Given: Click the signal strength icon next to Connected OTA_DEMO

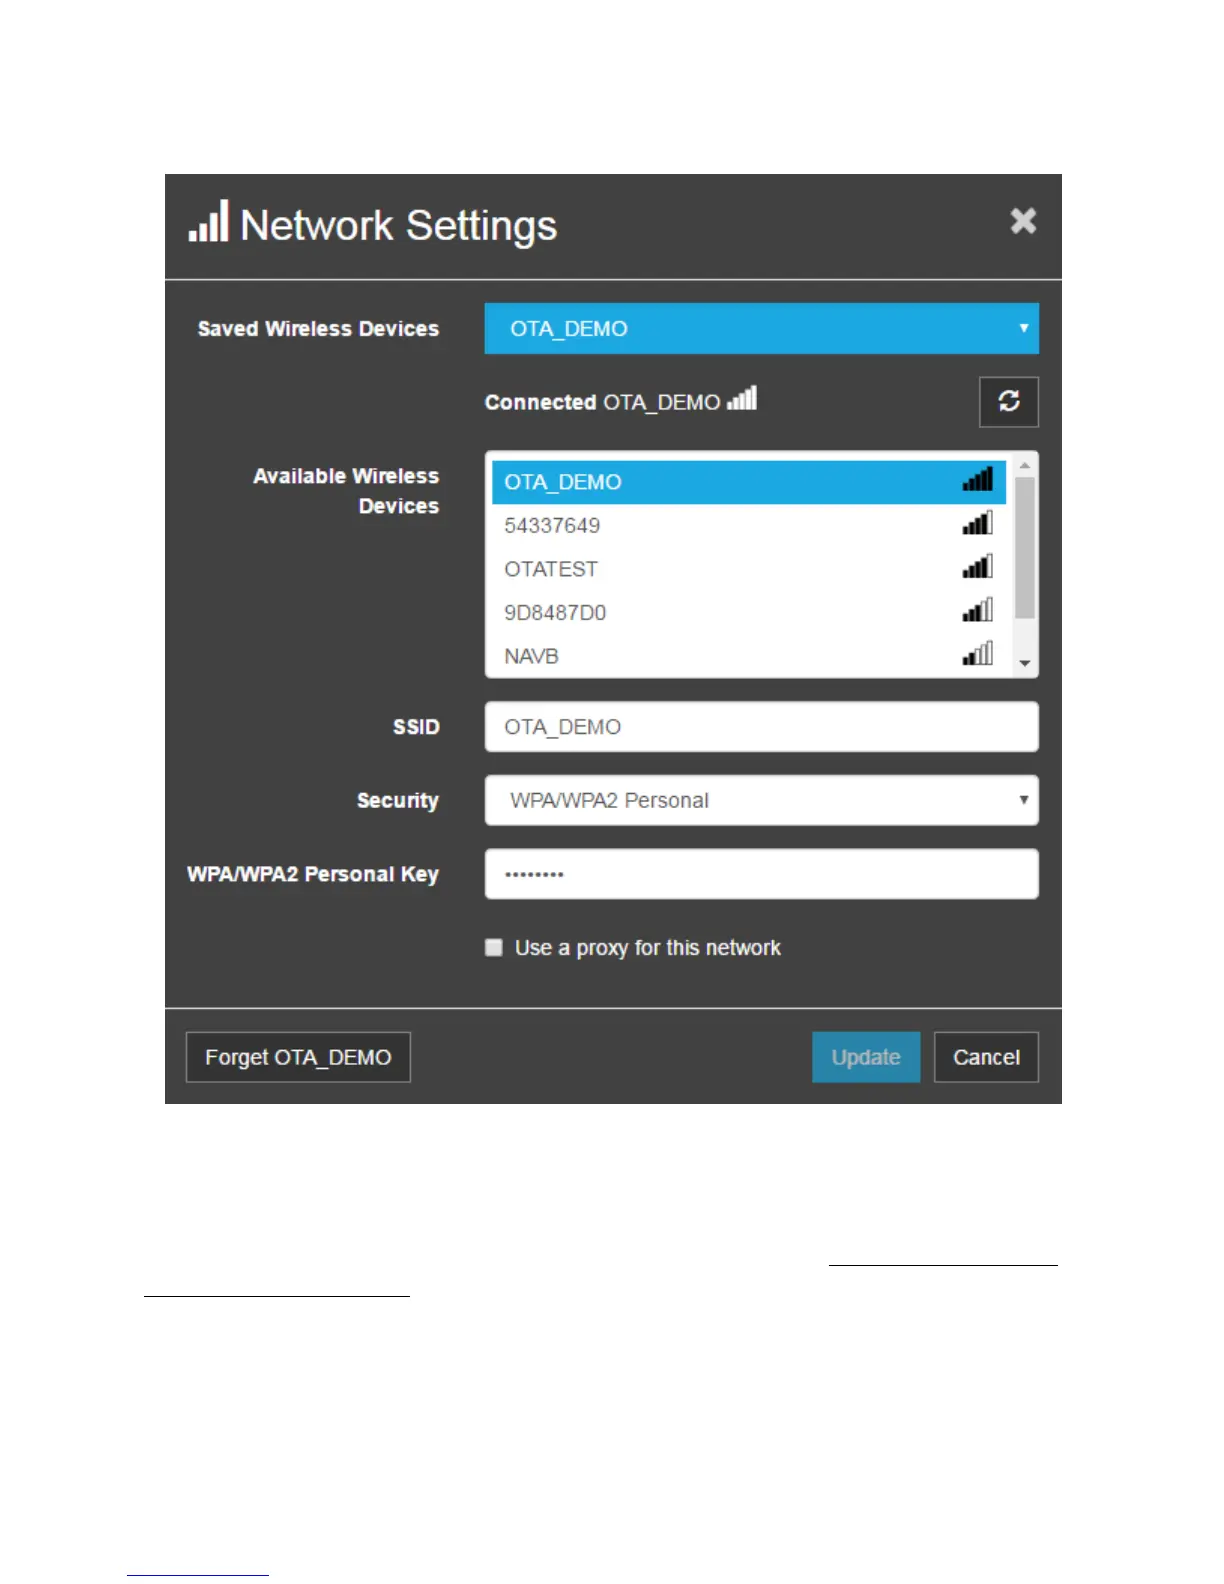Looking at the screenshot, I should pos(742,399).
